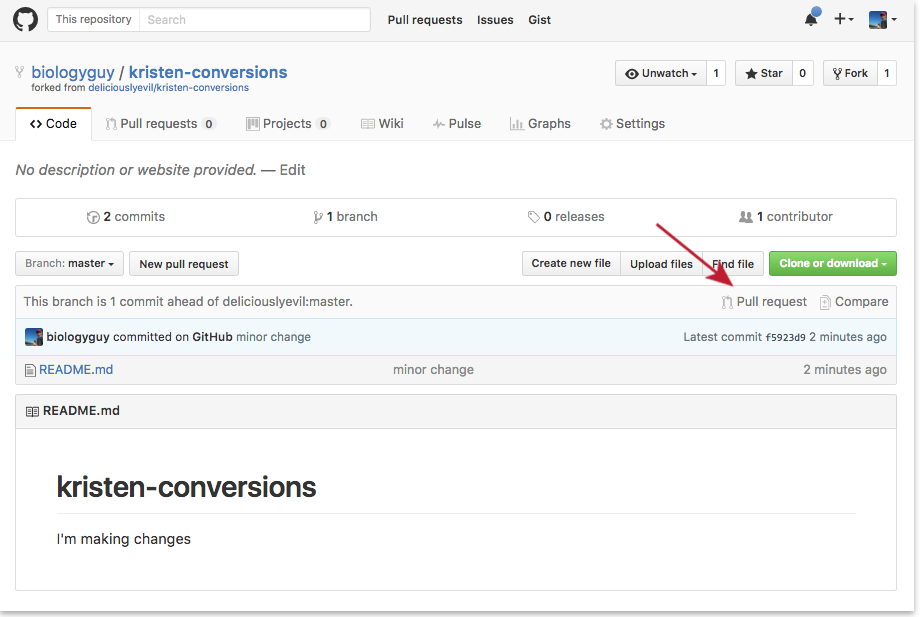The height and width of the screenshot is (617, 923).
Task: View the forks count of 1
Action: point(887,73)
